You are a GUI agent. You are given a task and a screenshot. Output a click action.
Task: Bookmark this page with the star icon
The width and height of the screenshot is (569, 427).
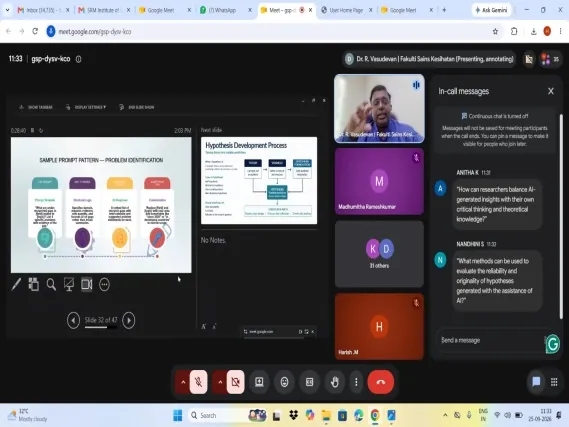coord(495,32)
